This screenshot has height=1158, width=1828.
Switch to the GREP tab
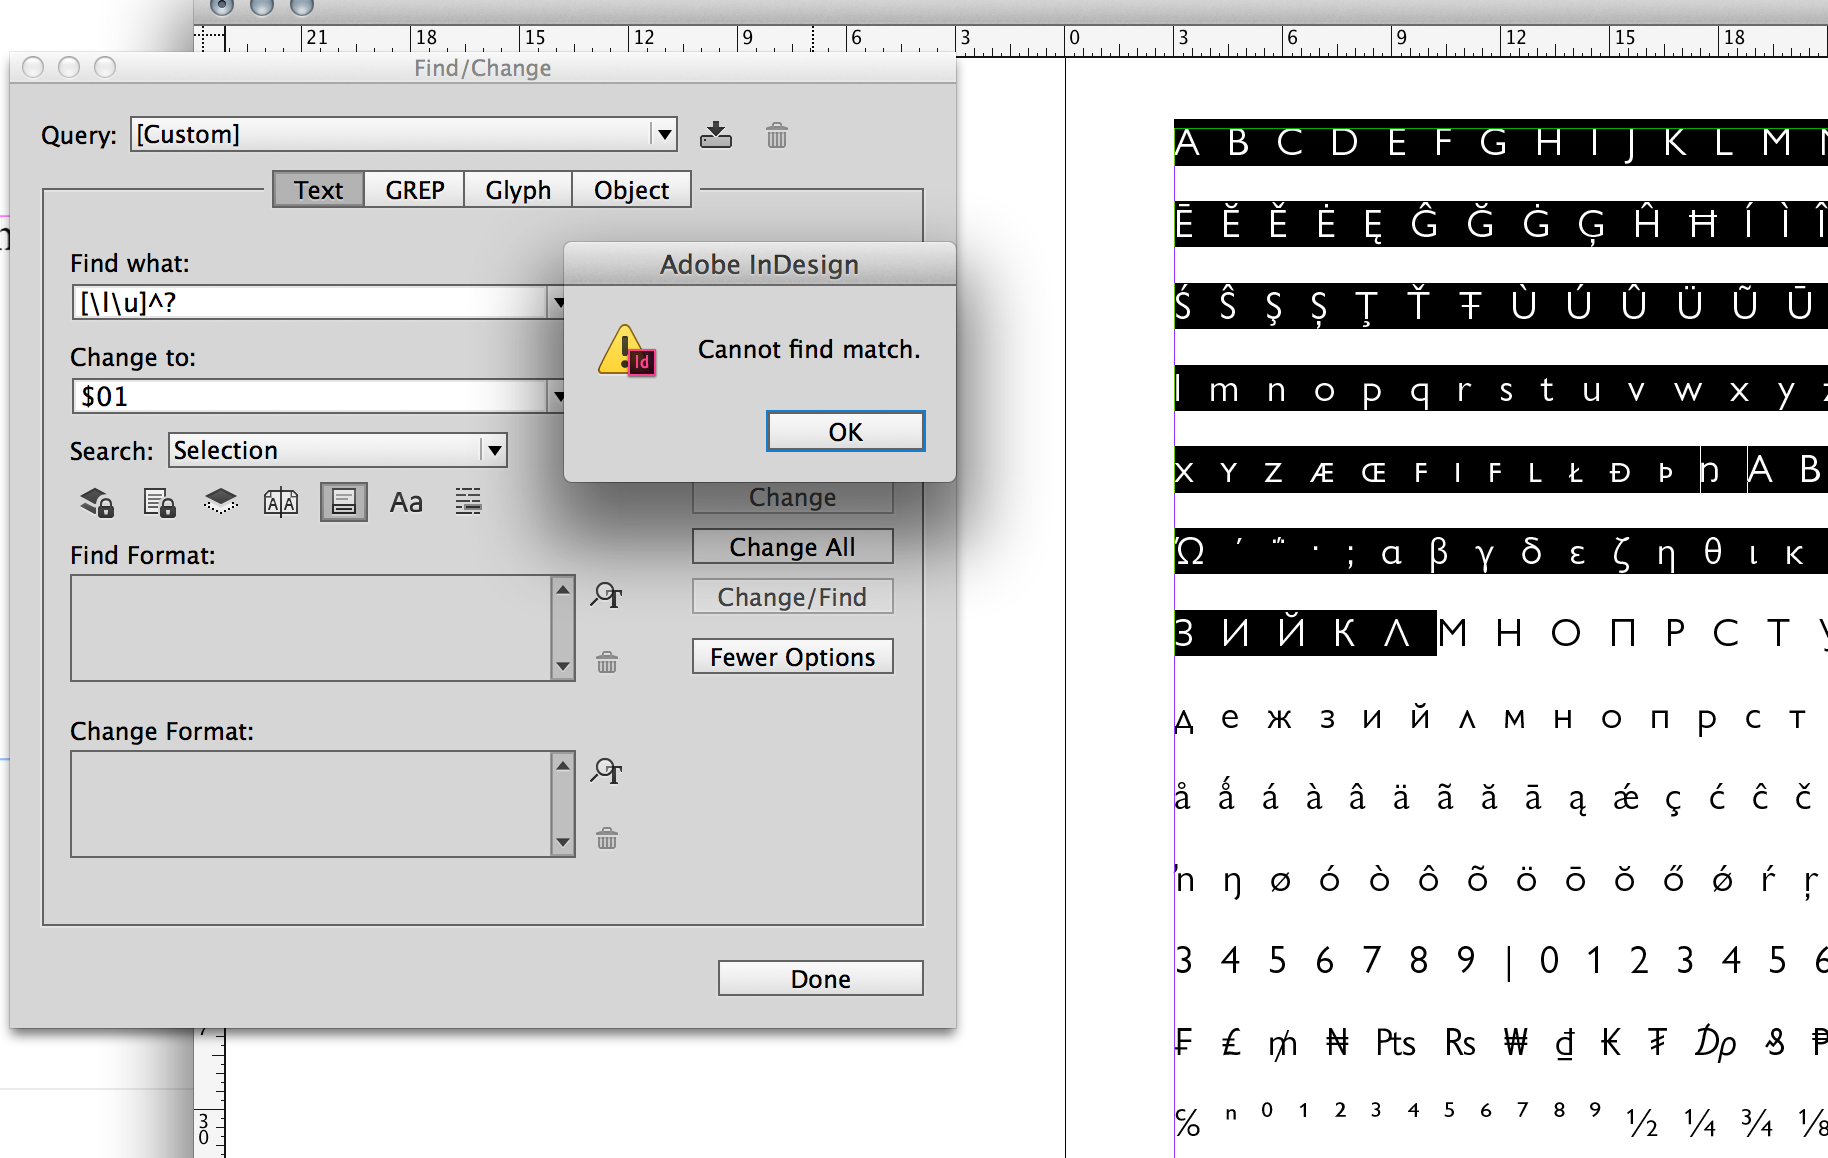pos(414,189)
